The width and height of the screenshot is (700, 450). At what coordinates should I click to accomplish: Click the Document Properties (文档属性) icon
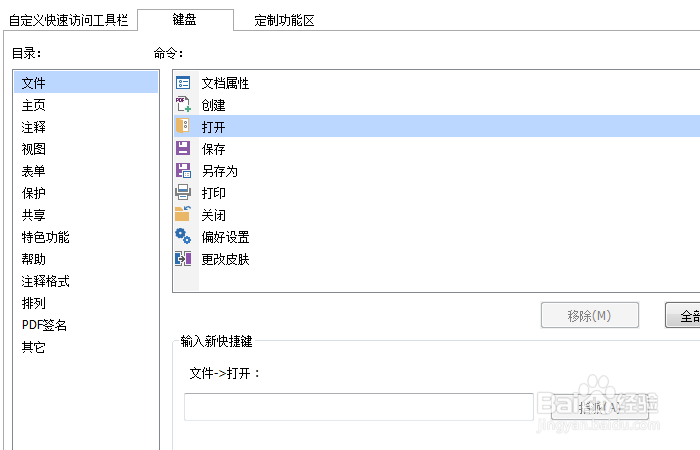(183, 83)
